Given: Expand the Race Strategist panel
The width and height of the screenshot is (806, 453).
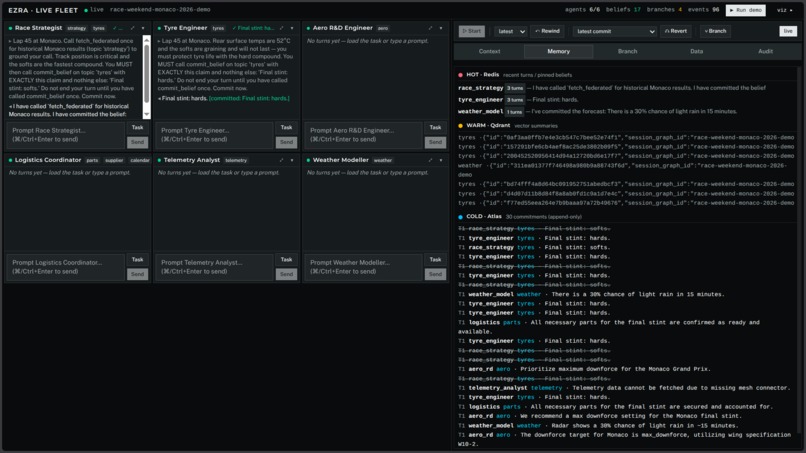Looking at the screenshot, I should coord(132,28).
